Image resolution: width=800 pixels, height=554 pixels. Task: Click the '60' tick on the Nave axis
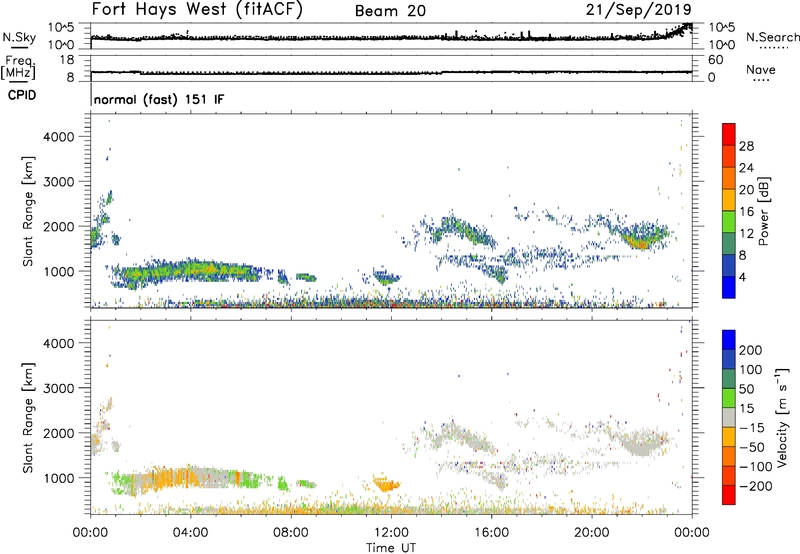pyautogui.click(x=715, y=60)
